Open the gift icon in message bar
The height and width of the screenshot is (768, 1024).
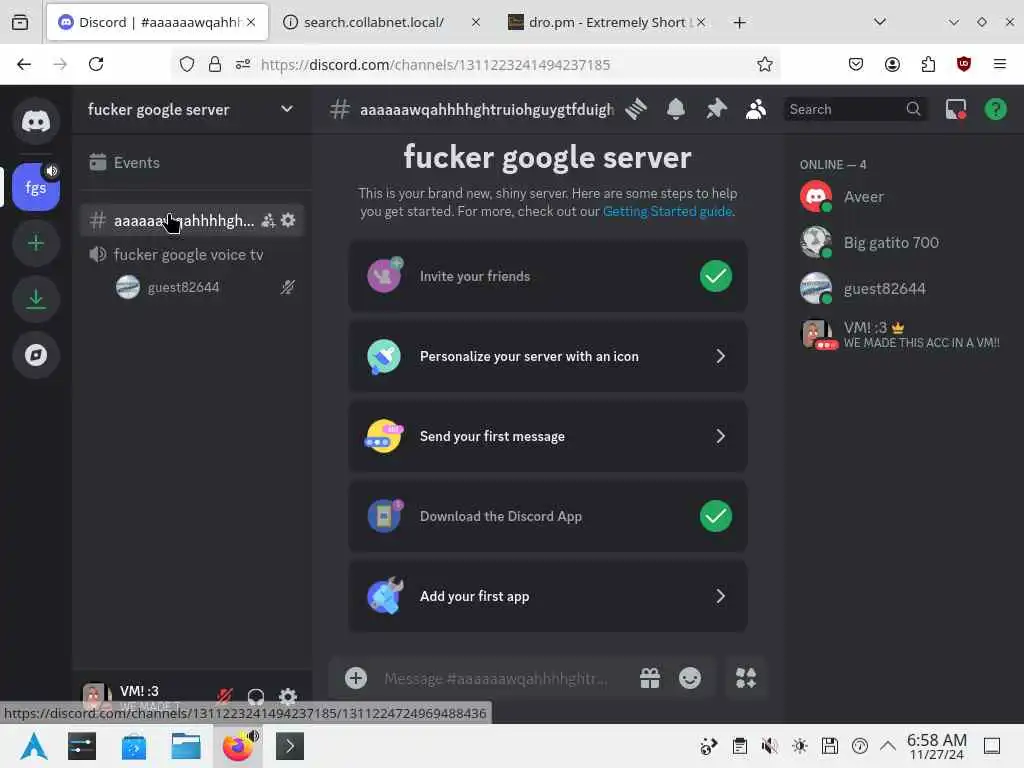point(650,678)
